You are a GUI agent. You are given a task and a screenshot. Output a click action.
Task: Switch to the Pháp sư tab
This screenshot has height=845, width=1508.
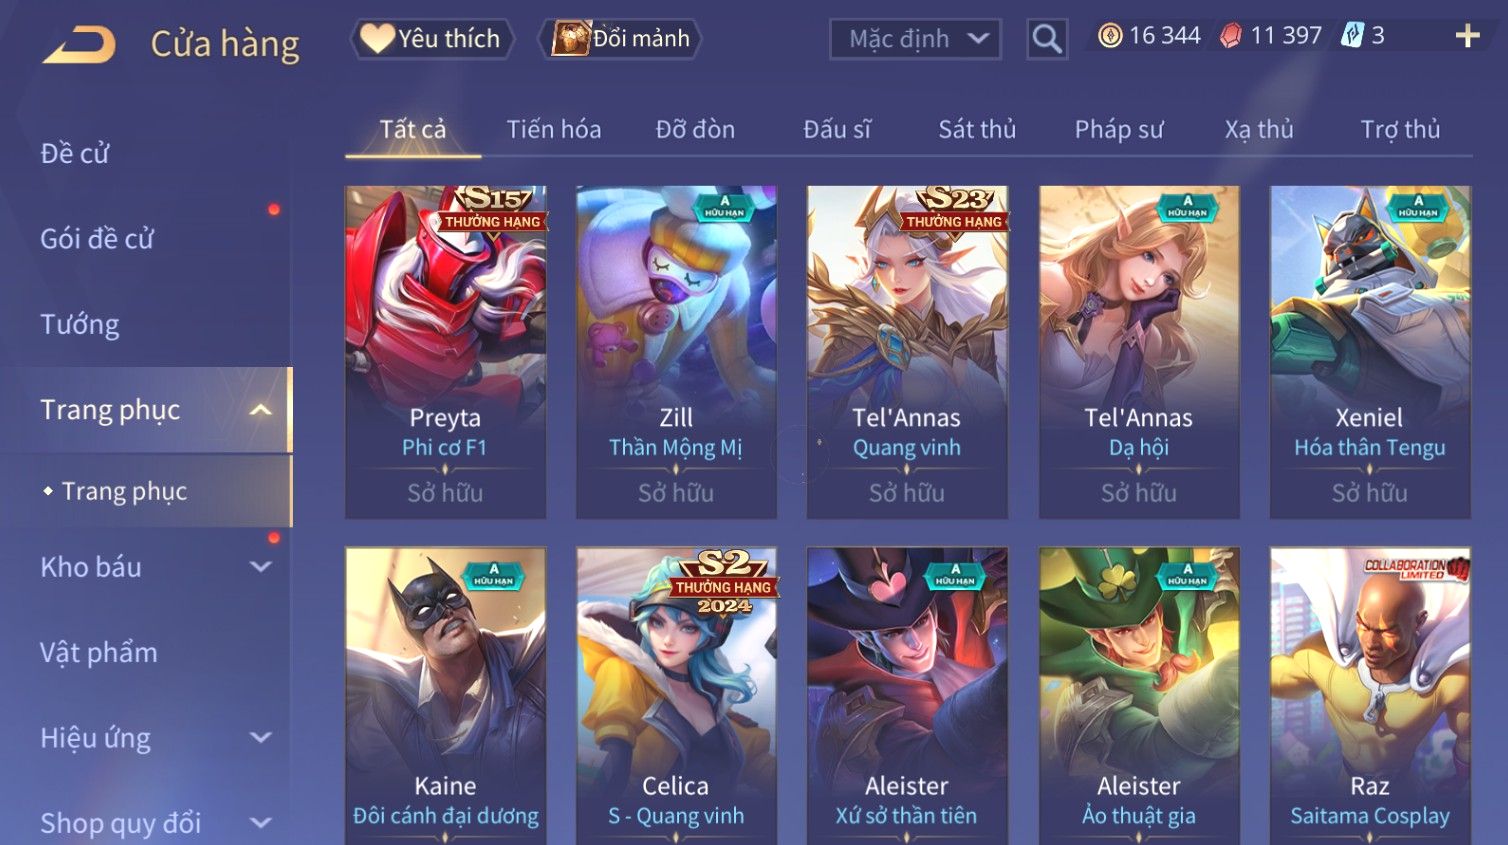click(1119, 129)
